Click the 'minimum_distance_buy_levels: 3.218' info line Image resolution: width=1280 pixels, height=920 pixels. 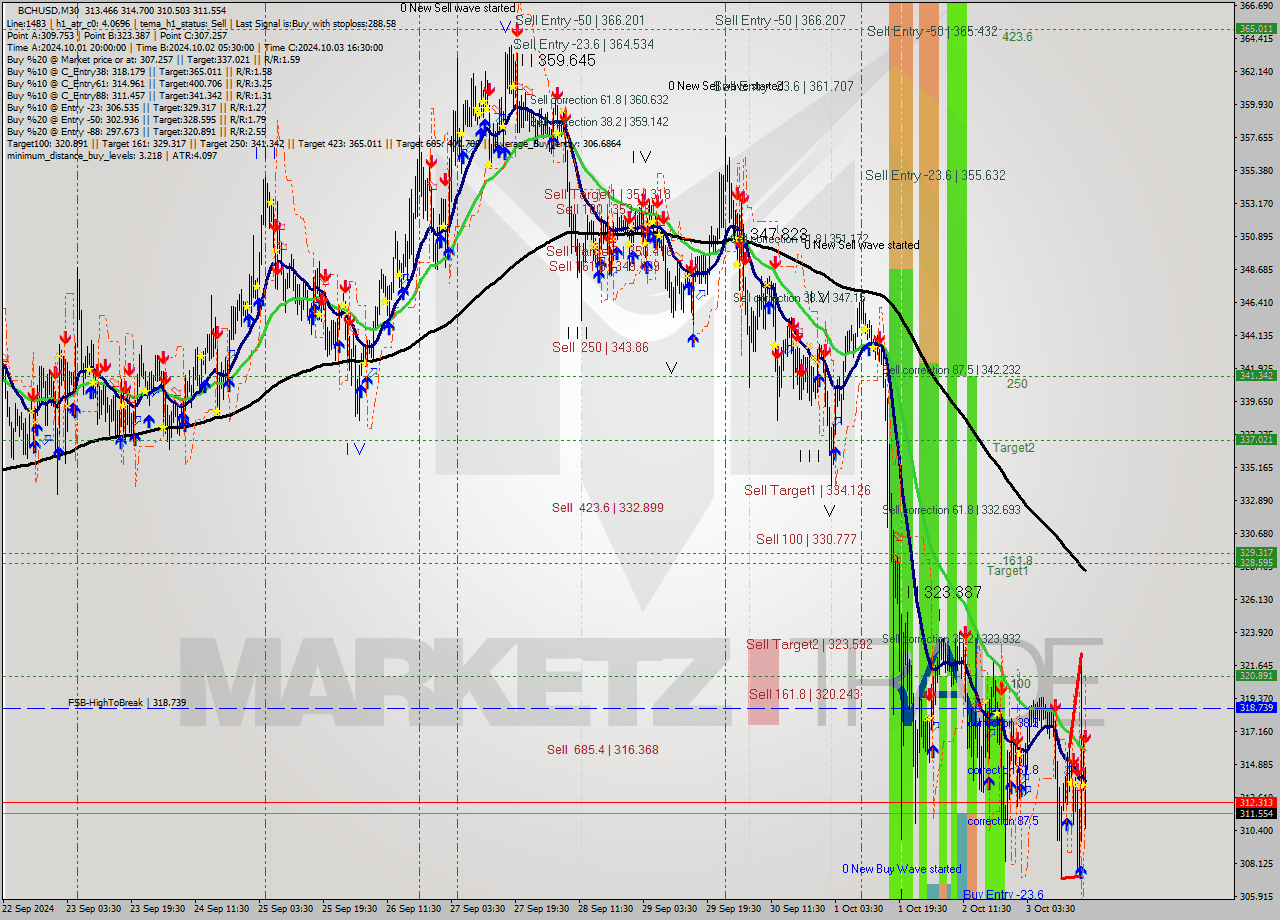112,155
